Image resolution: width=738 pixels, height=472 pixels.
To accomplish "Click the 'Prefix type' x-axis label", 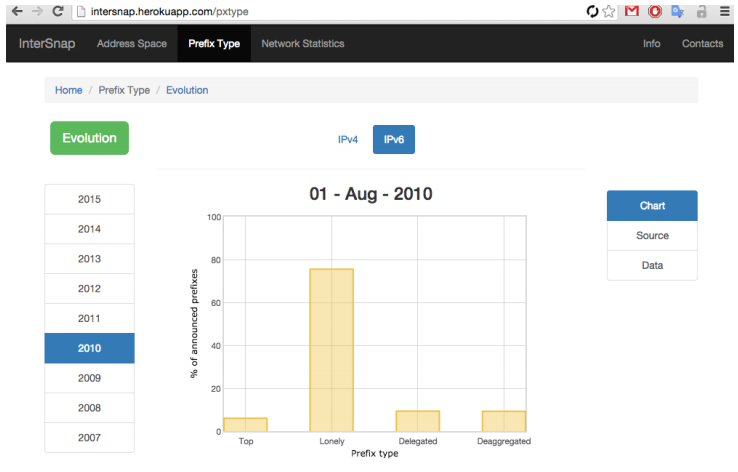I will (x=375, y=453).
